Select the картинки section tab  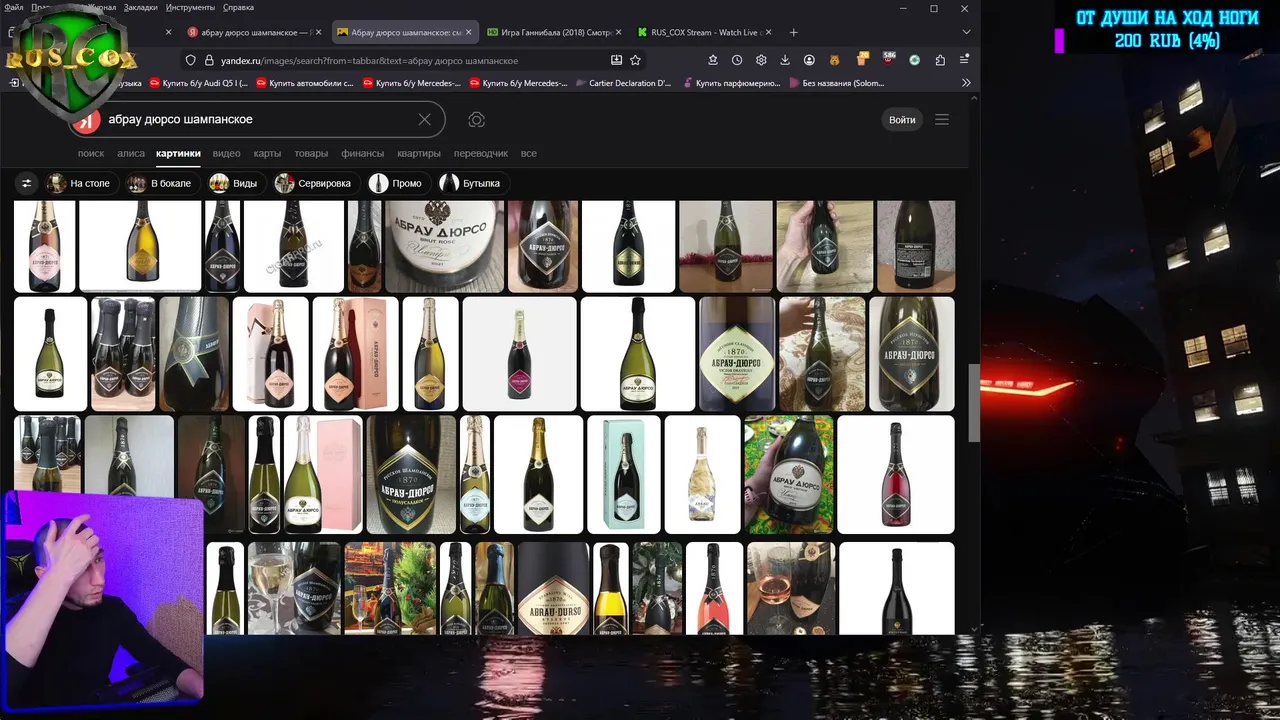tap(178, 153)
